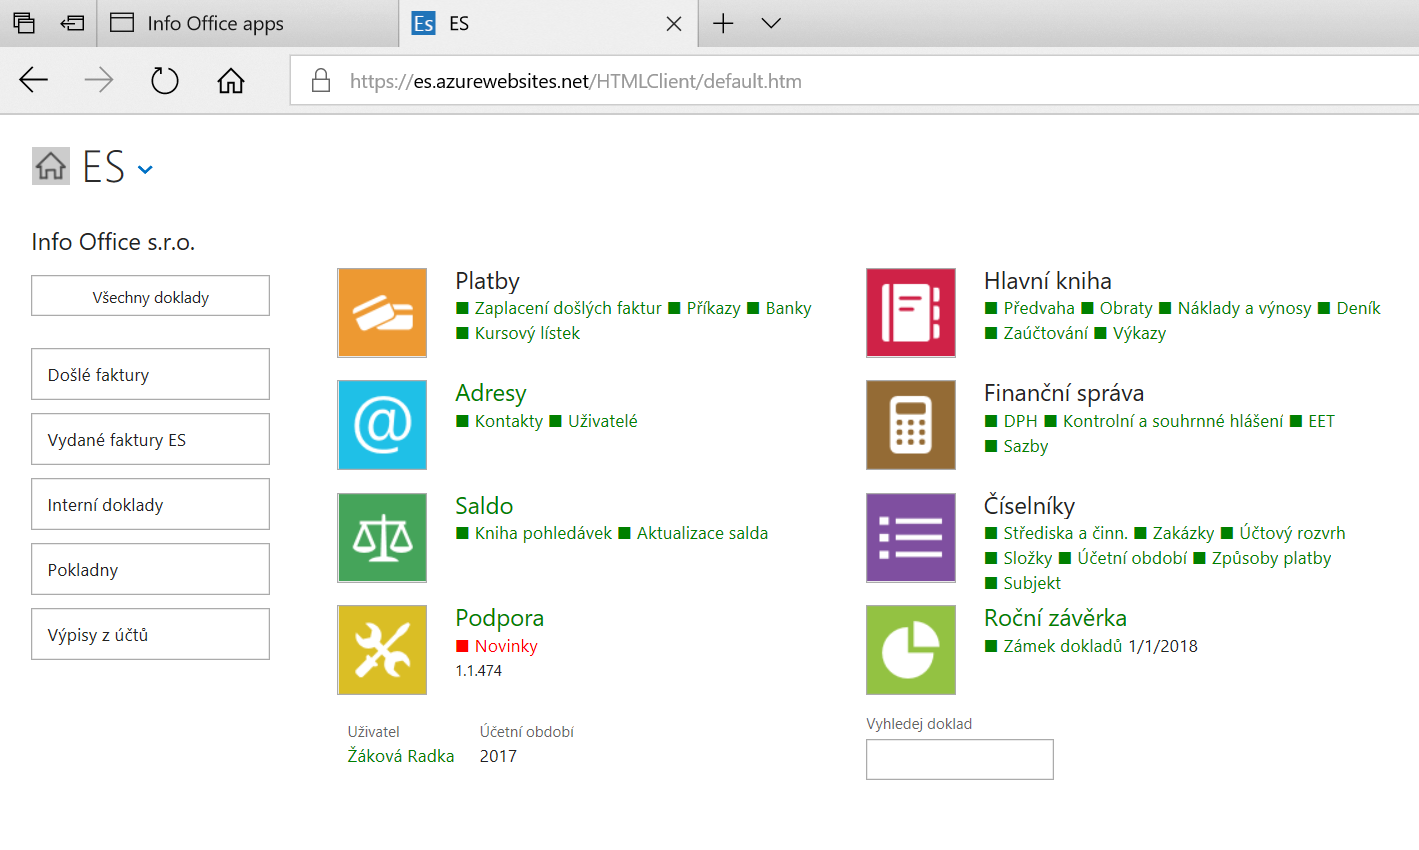Switch to the Info Office apps tab
This screenshot has height=850, width=1419.
215,23
